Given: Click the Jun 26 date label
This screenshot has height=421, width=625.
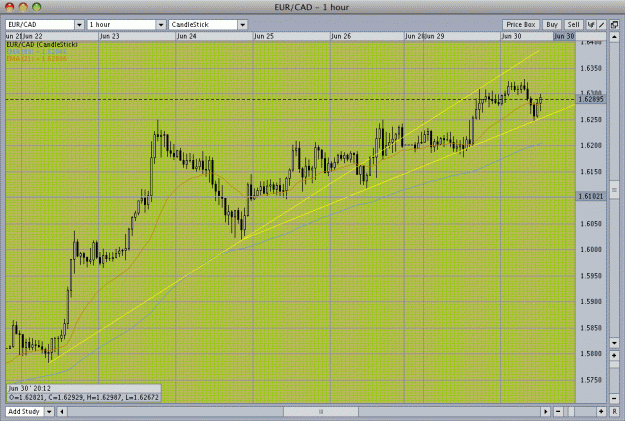Looking at the screenshot, I should tap(341, 36).
